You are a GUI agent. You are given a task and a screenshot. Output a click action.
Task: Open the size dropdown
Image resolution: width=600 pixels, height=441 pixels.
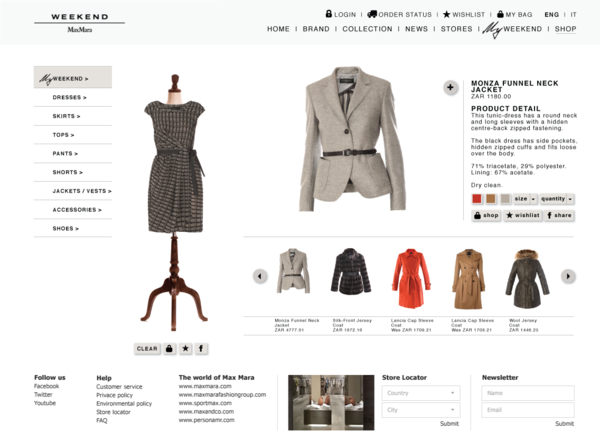525,199
